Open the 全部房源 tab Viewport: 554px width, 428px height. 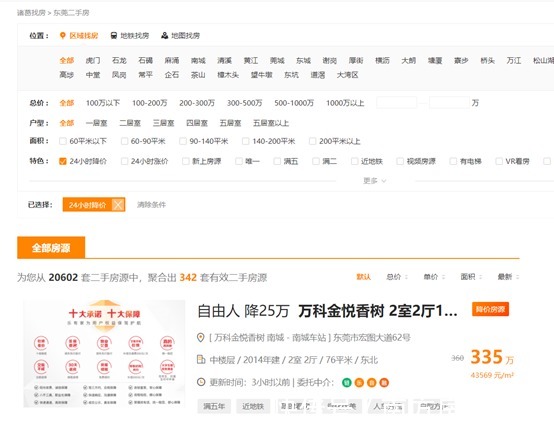coord(51,248)
